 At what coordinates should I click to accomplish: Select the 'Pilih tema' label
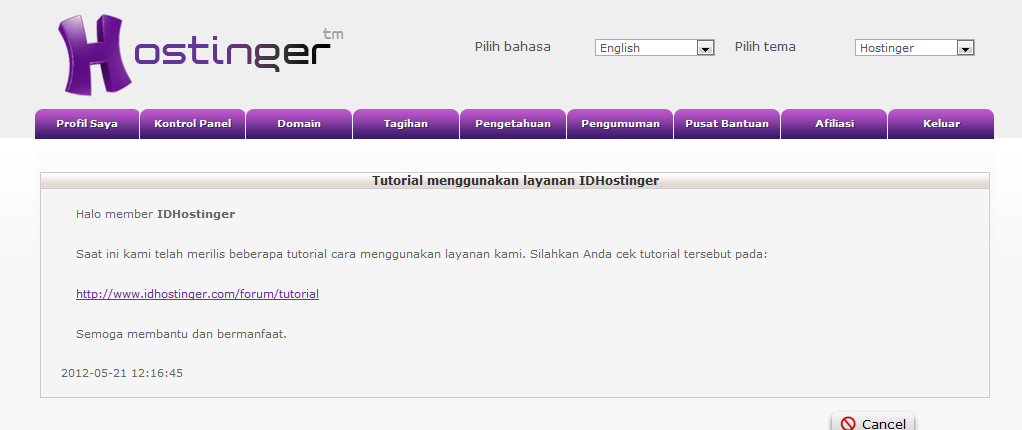coord(765,47)
